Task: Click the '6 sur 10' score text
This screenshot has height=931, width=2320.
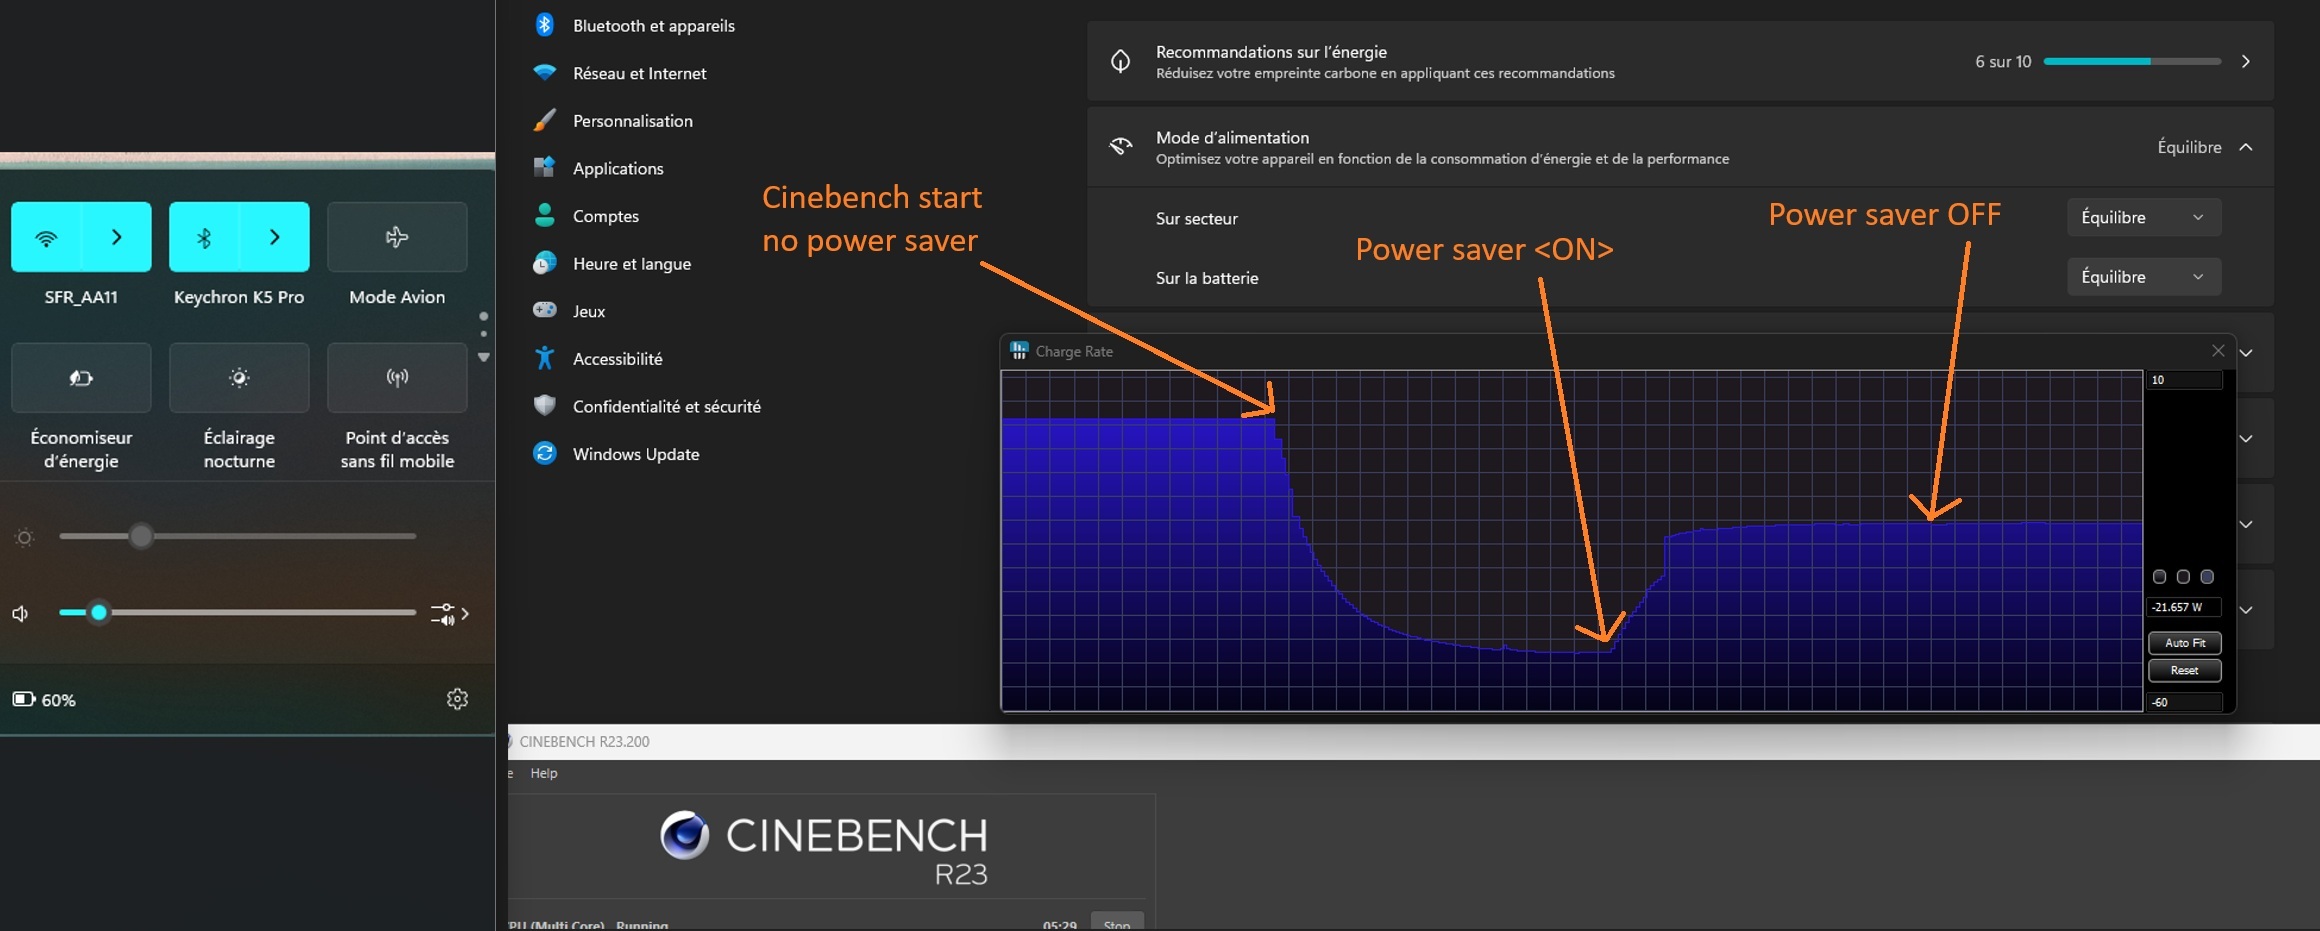Action: click(2003, 61)
